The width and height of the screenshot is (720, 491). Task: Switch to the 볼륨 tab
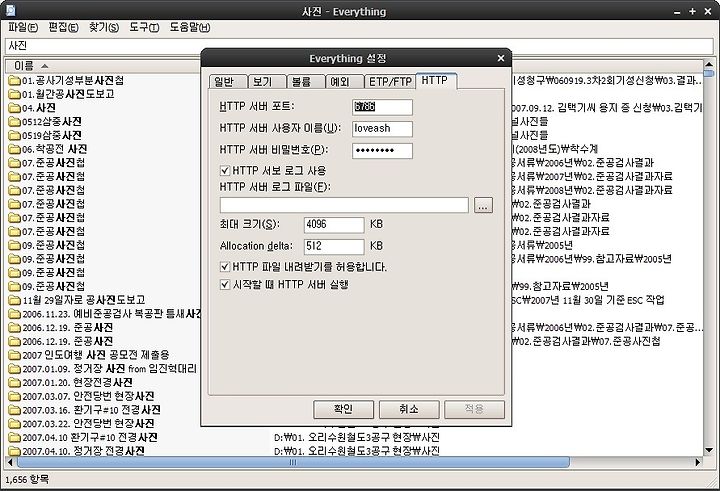click(305, 82)
